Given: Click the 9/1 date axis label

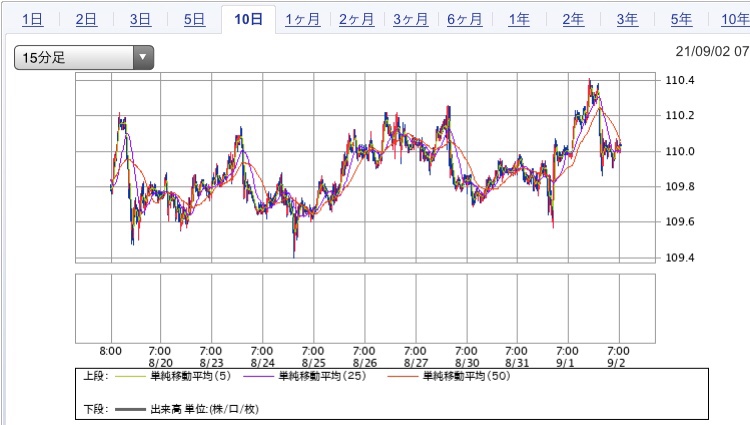Looking at the screenshot, I should point(565,363).
